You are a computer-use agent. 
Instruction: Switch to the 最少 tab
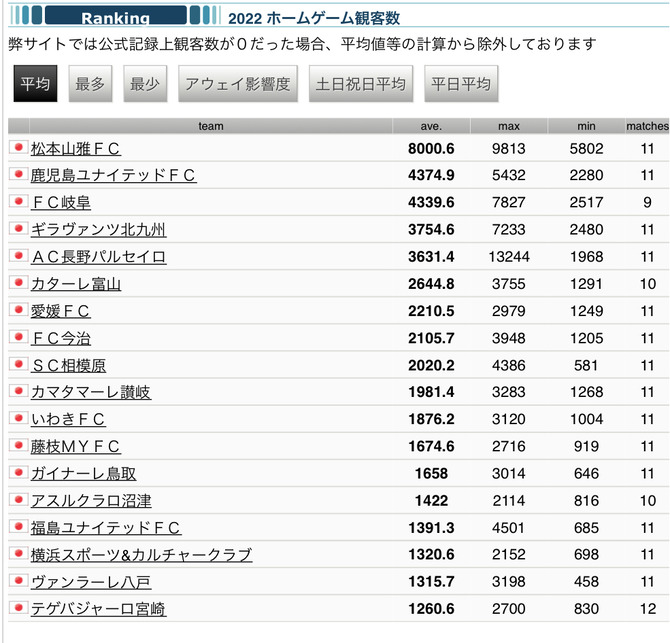click(145, 83)
